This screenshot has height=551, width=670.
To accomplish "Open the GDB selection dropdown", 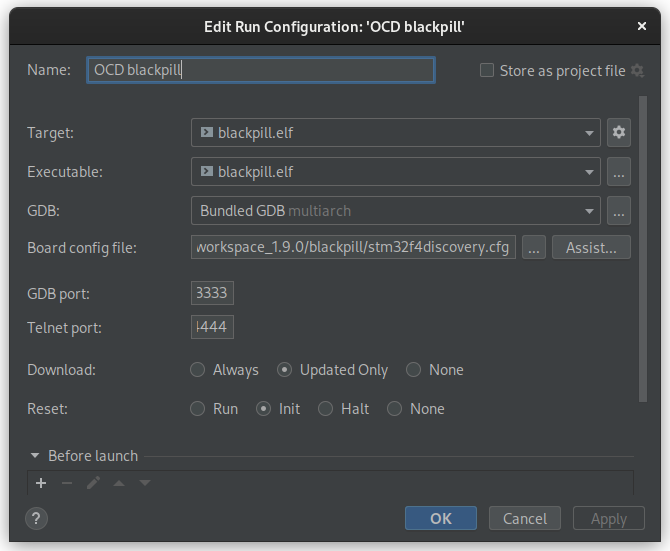I will [x=589, y=211].
